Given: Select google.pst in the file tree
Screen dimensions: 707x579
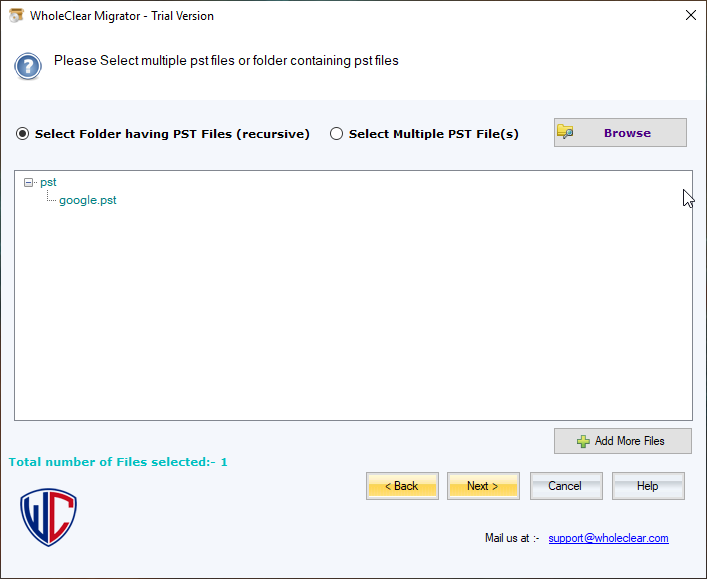Looking at the screenshot, I should coord(88,200).
